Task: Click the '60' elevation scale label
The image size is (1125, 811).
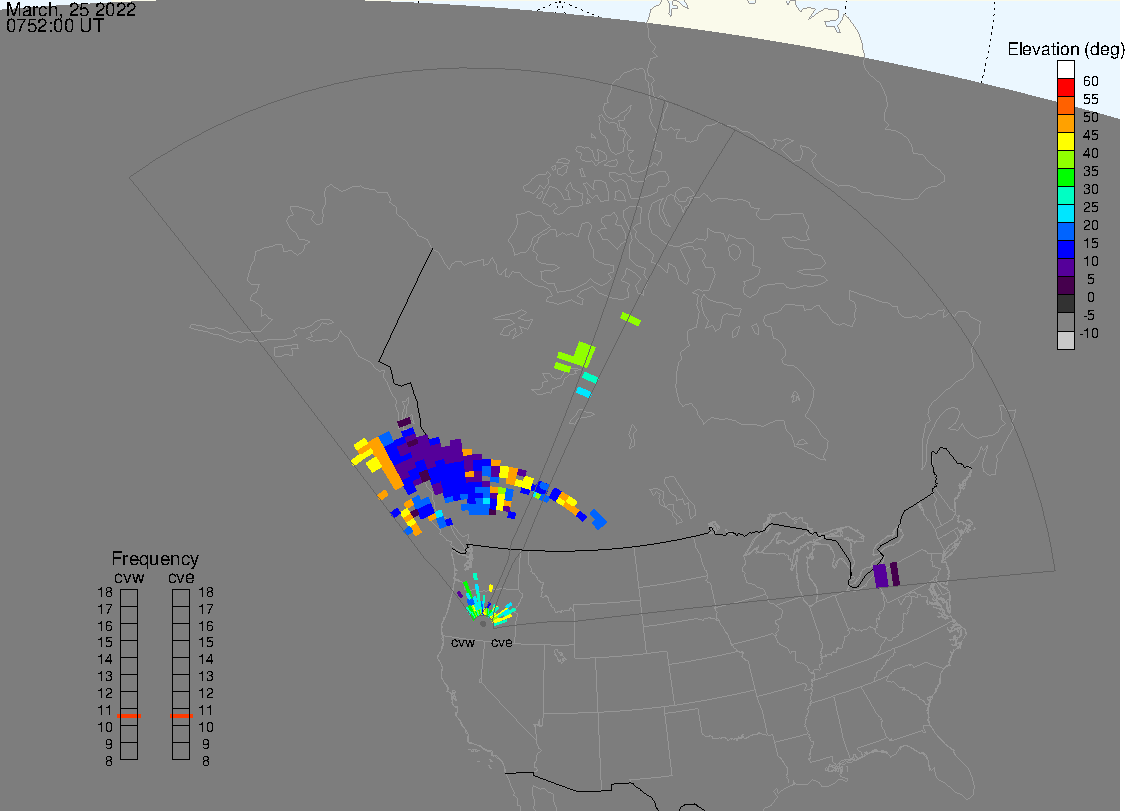Action: click(x=1091, y=81)
